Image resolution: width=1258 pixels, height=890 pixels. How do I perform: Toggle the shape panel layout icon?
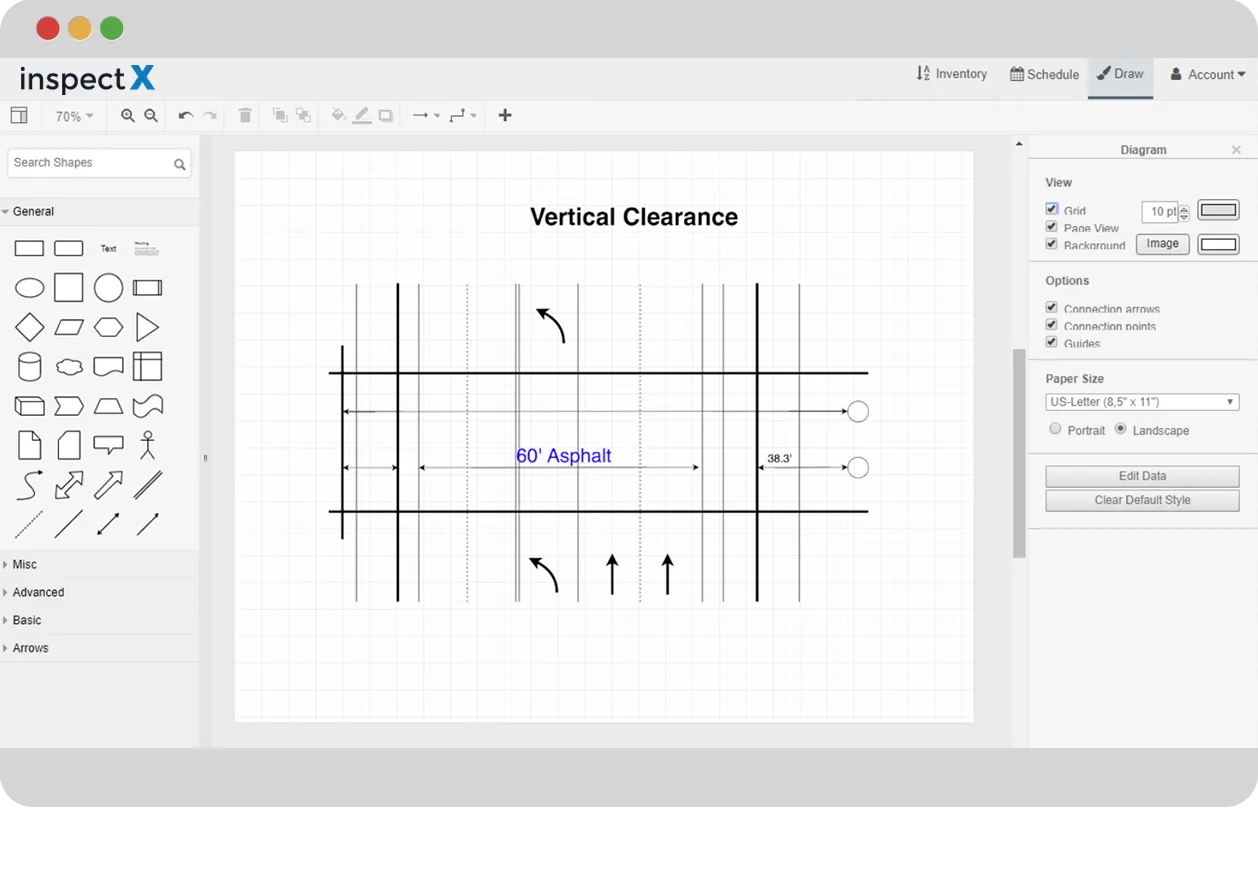[x=19, y=116]
